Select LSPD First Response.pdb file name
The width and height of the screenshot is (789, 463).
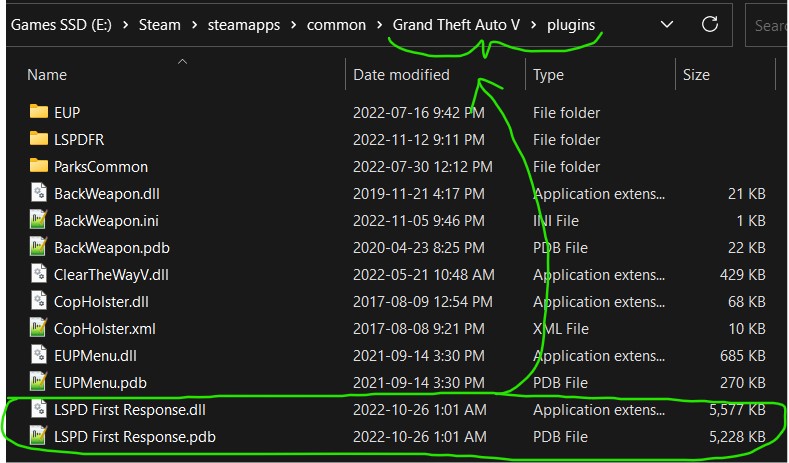(135, 437)
